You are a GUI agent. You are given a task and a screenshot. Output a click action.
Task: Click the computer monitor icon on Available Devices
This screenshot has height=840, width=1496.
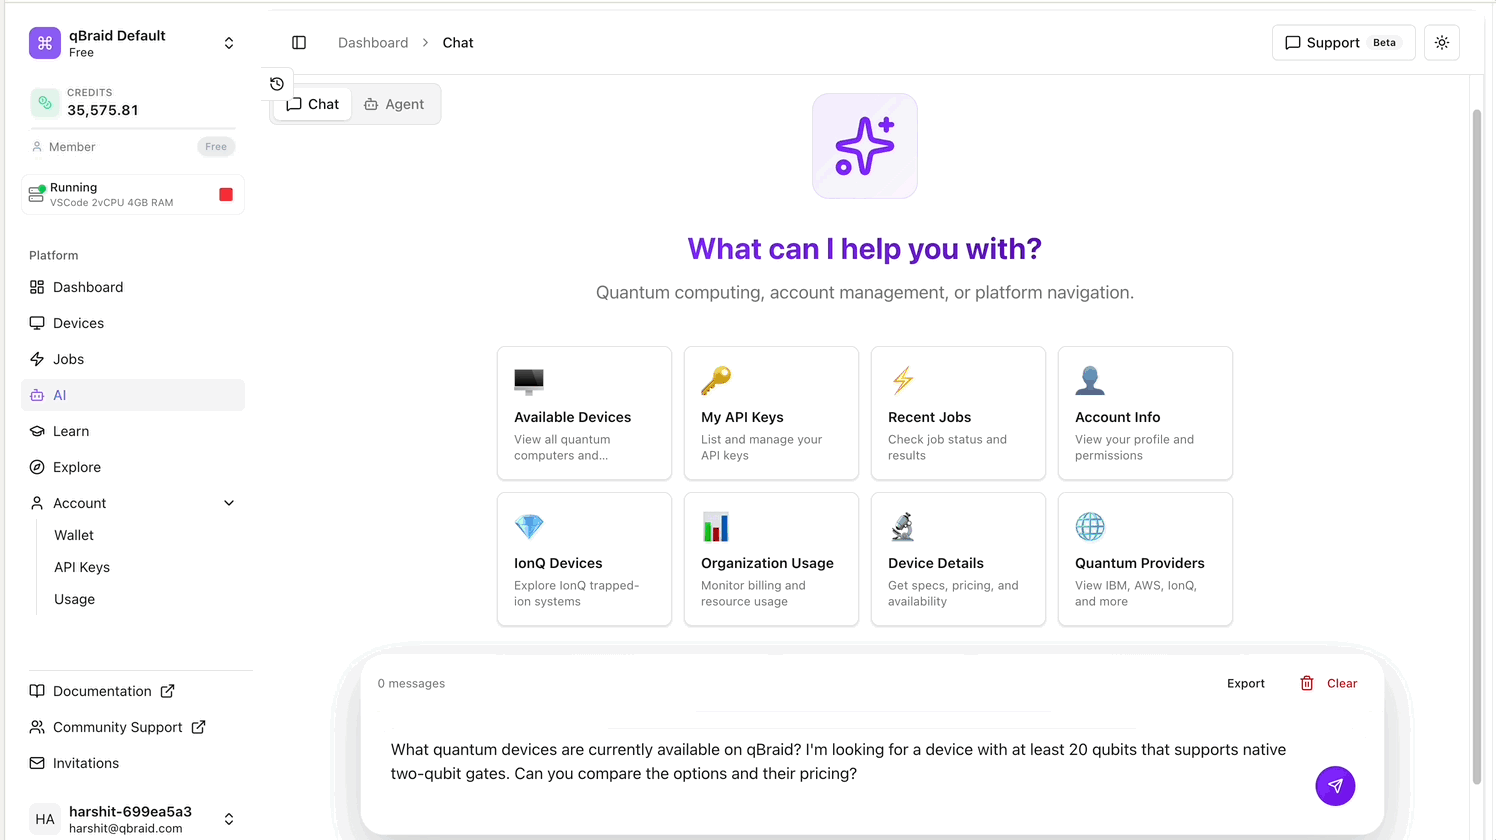point(529,381)
